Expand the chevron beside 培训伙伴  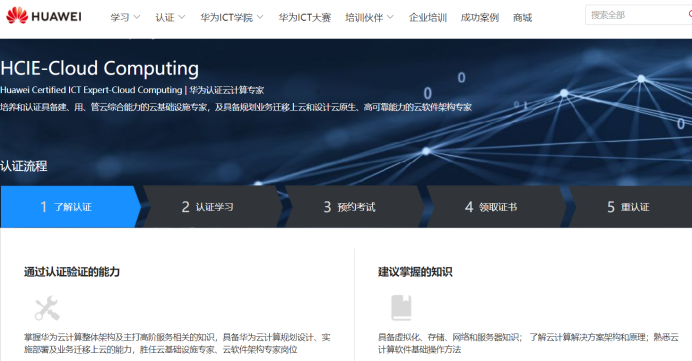coord(390,17)
